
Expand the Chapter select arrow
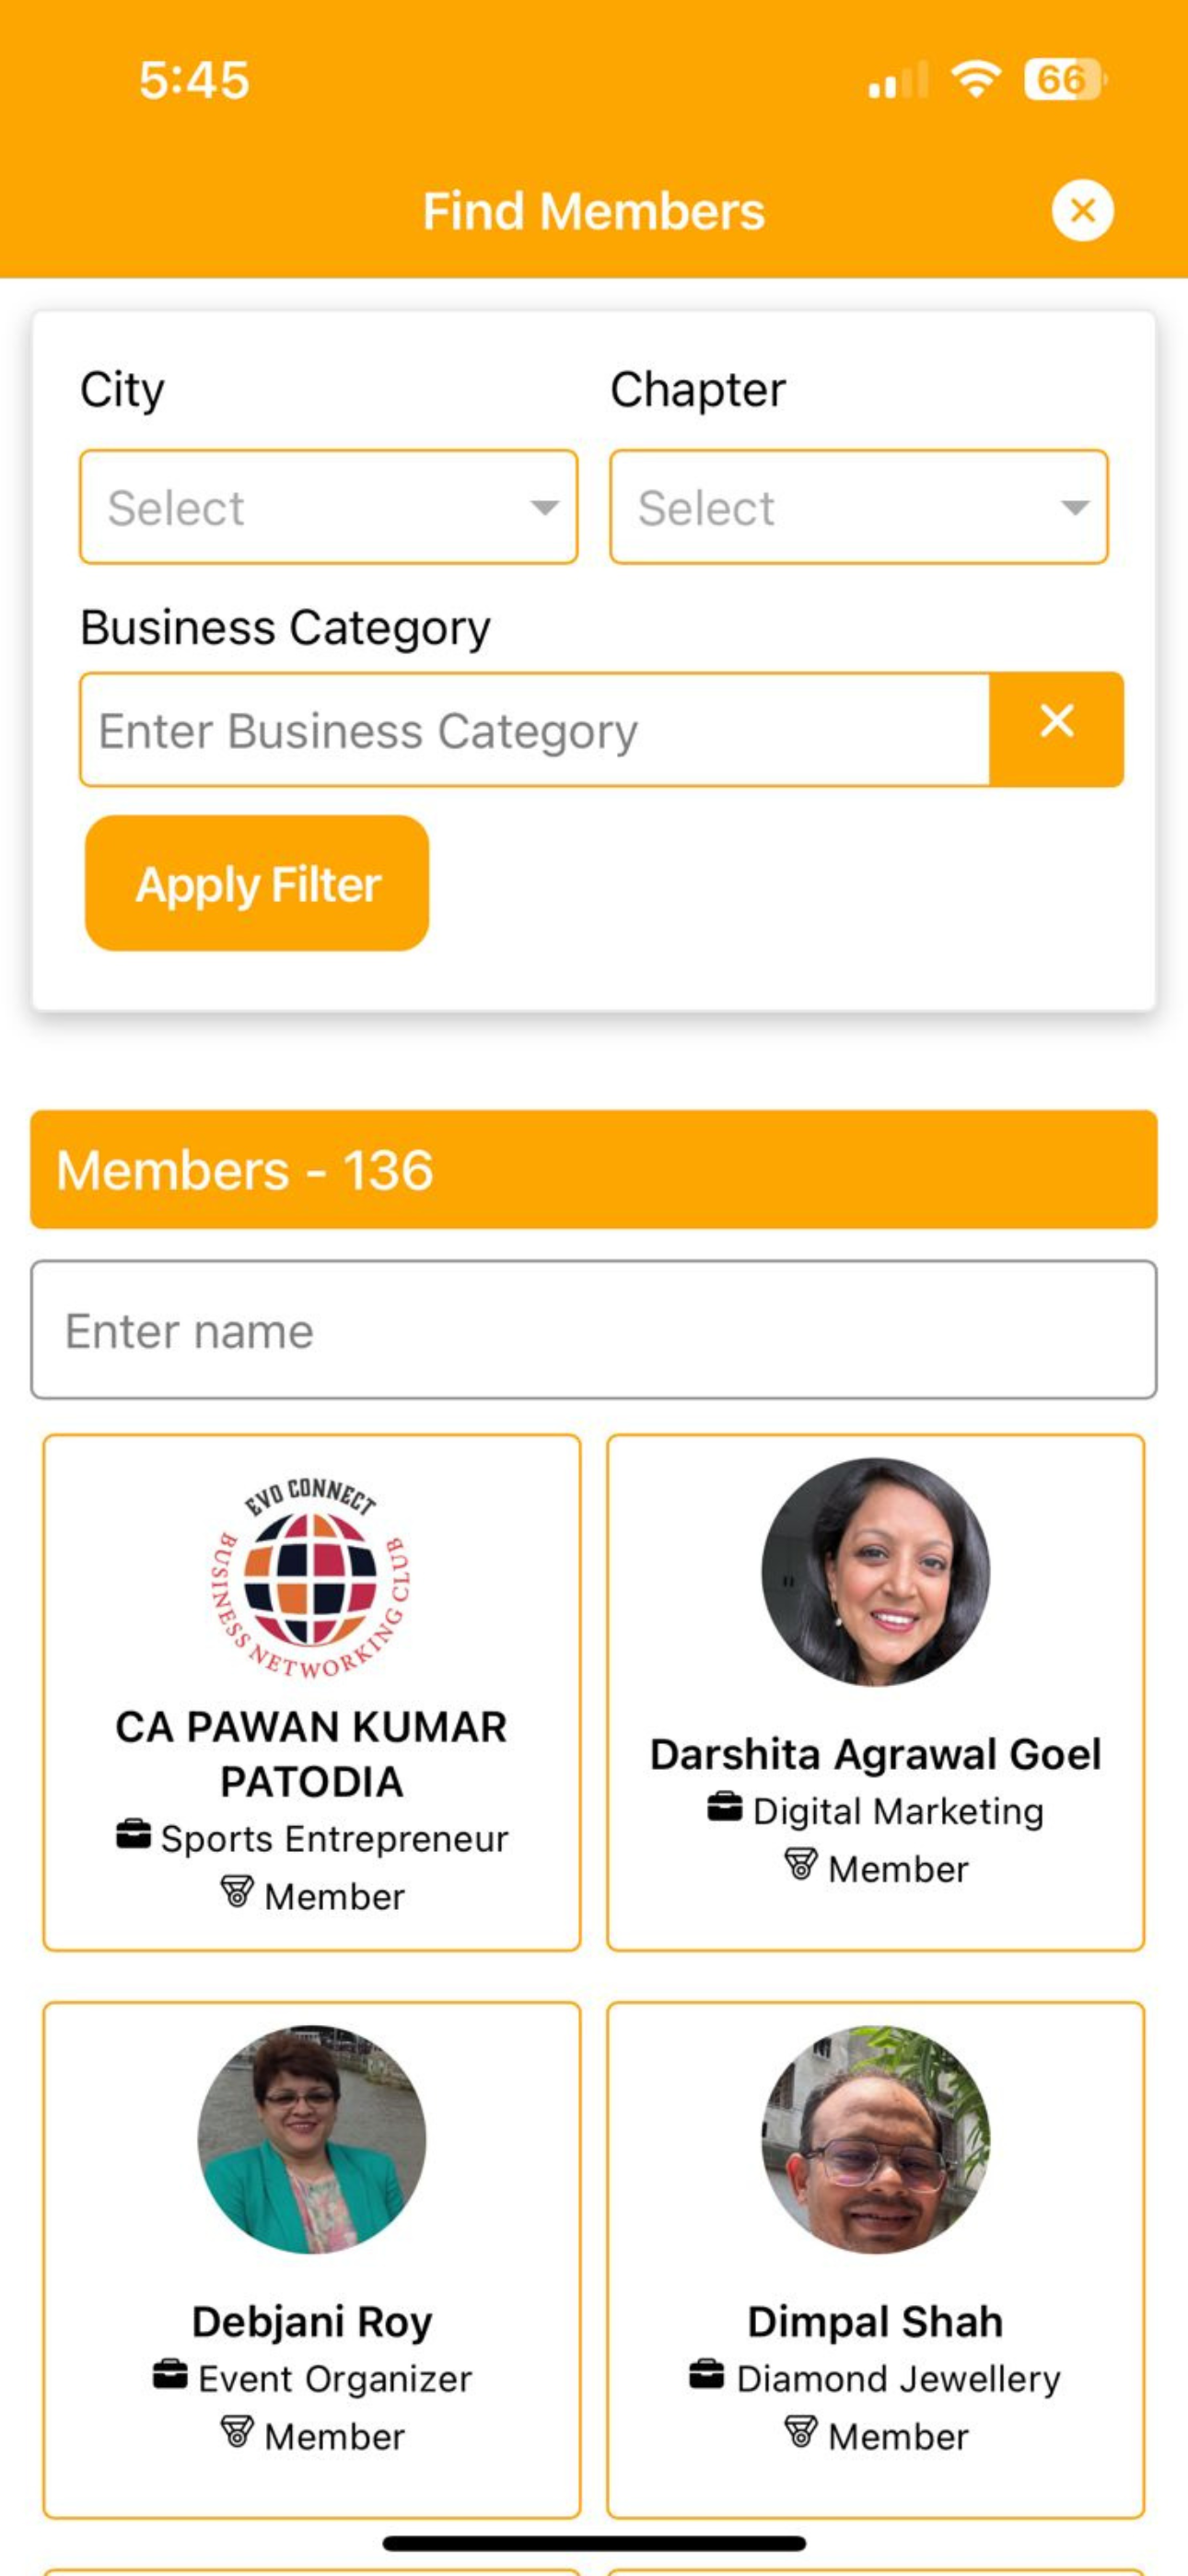(x=1074, y=508)
